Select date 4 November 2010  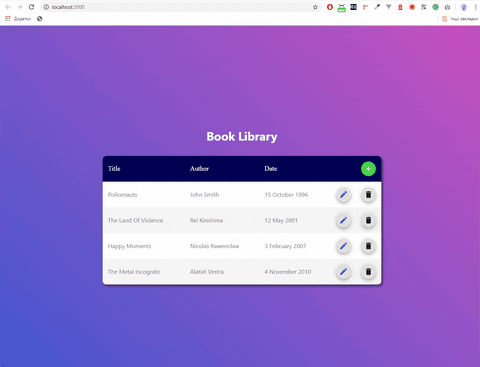[288, 272]
